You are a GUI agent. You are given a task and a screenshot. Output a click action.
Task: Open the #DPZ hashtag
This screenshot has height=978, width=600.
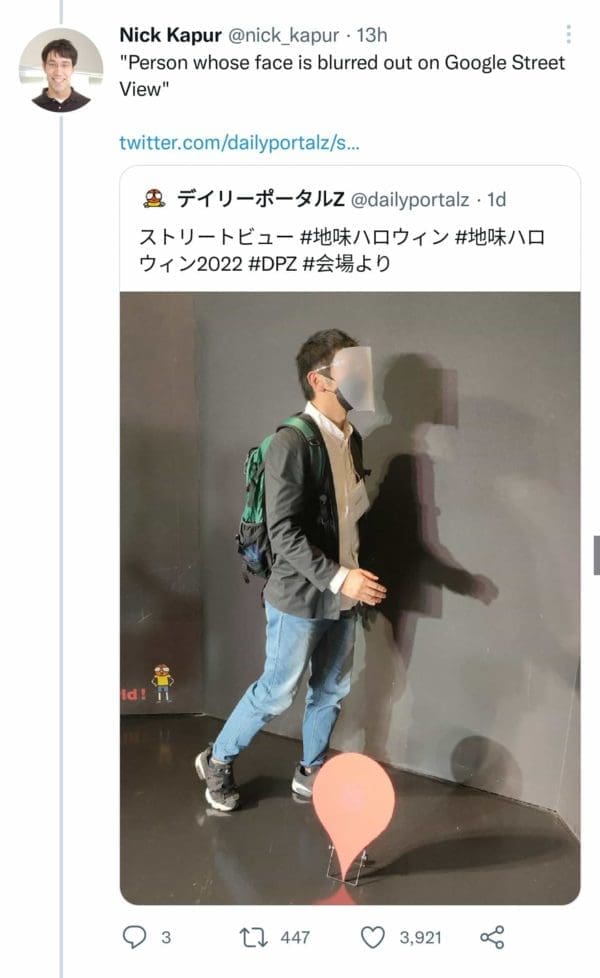point(272,264)
